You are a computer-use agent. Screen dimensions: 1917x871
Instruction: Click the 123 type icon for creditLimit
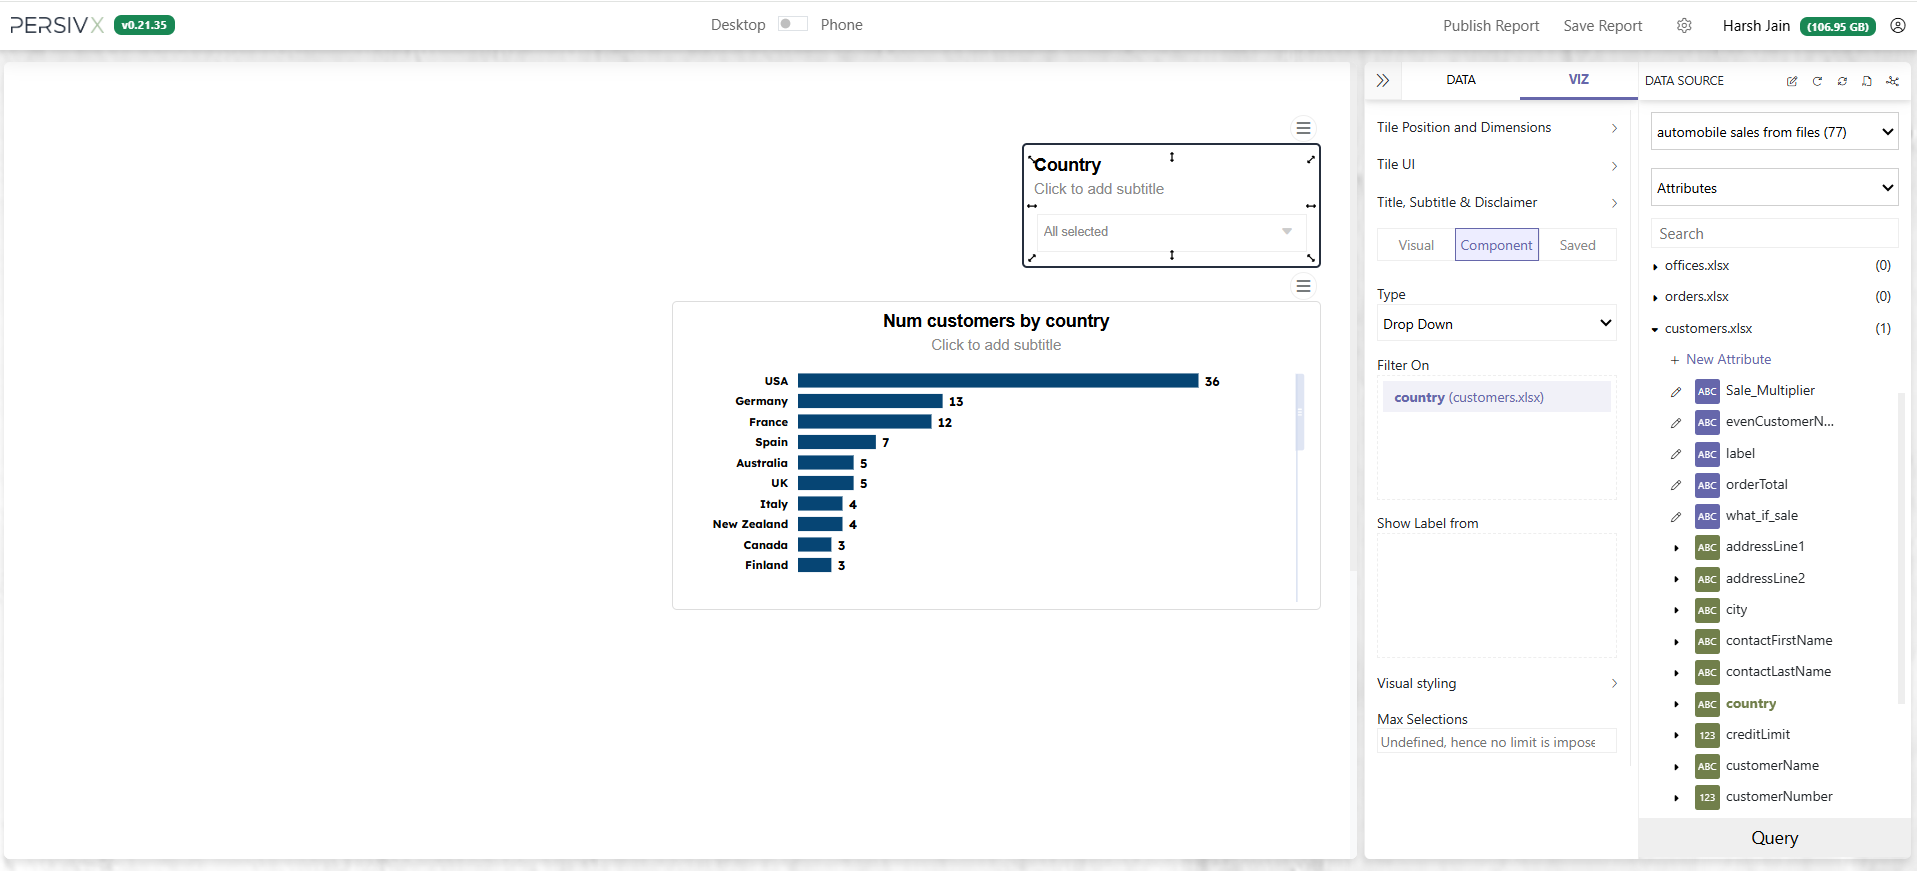(x=1707, y=735)
